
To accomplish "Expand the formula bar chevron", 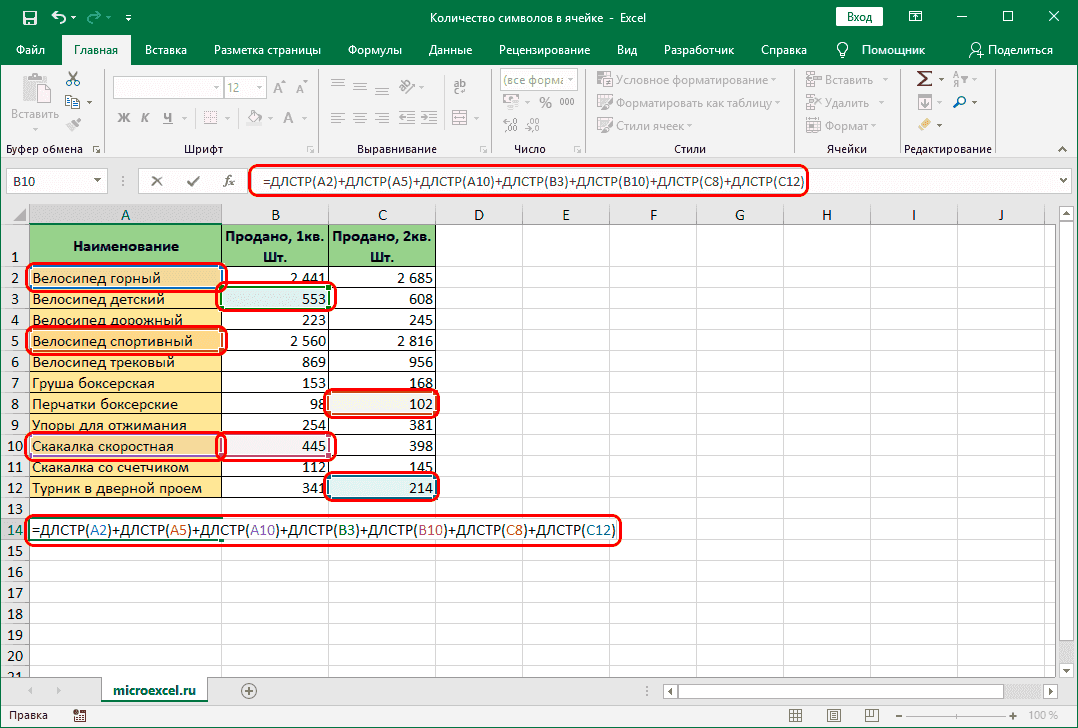I will 1062,181.
